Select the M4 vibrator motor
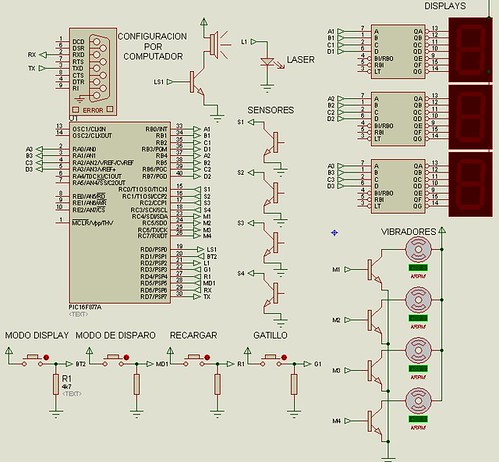The height and width of the screenshot is (462, 499). pyautogui.click(x=419, y=401)
